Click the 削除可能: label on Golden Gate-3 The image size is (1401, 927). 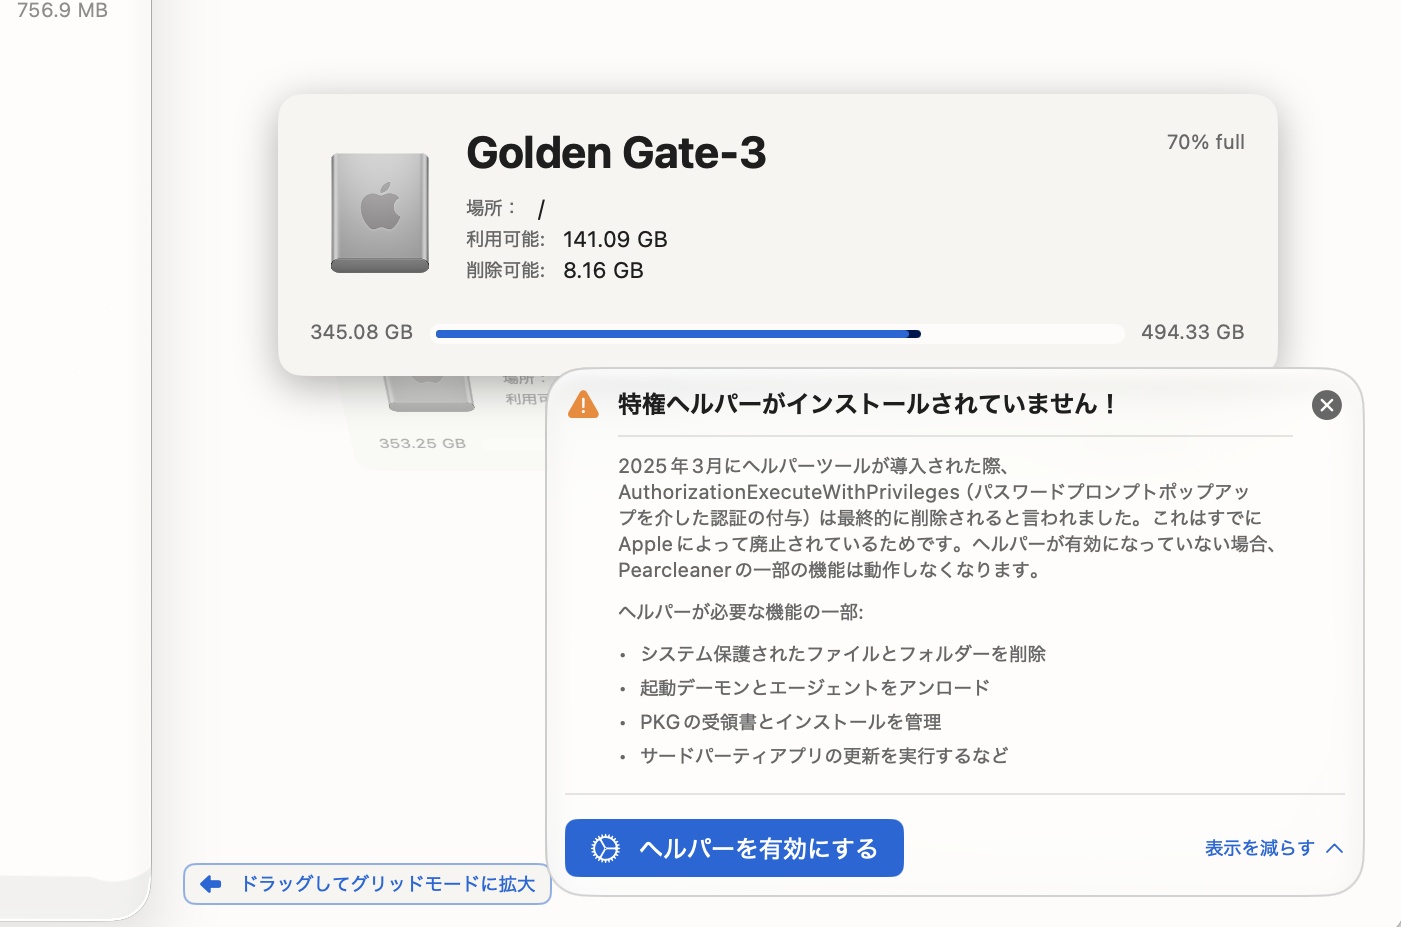(x=505, y=270)
